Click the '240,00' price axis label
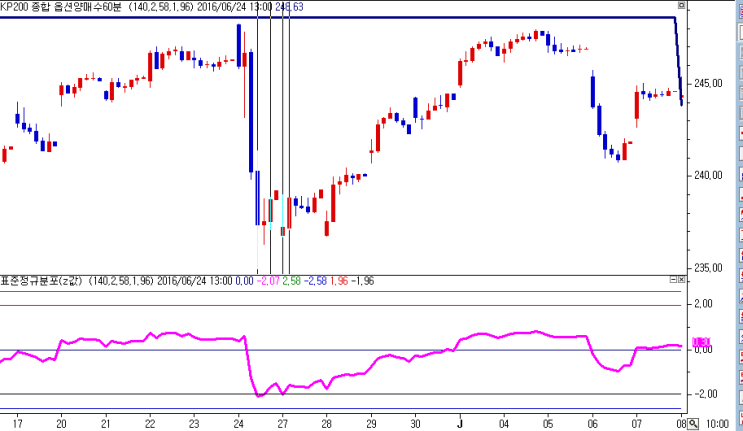 [x=708, y=175]
